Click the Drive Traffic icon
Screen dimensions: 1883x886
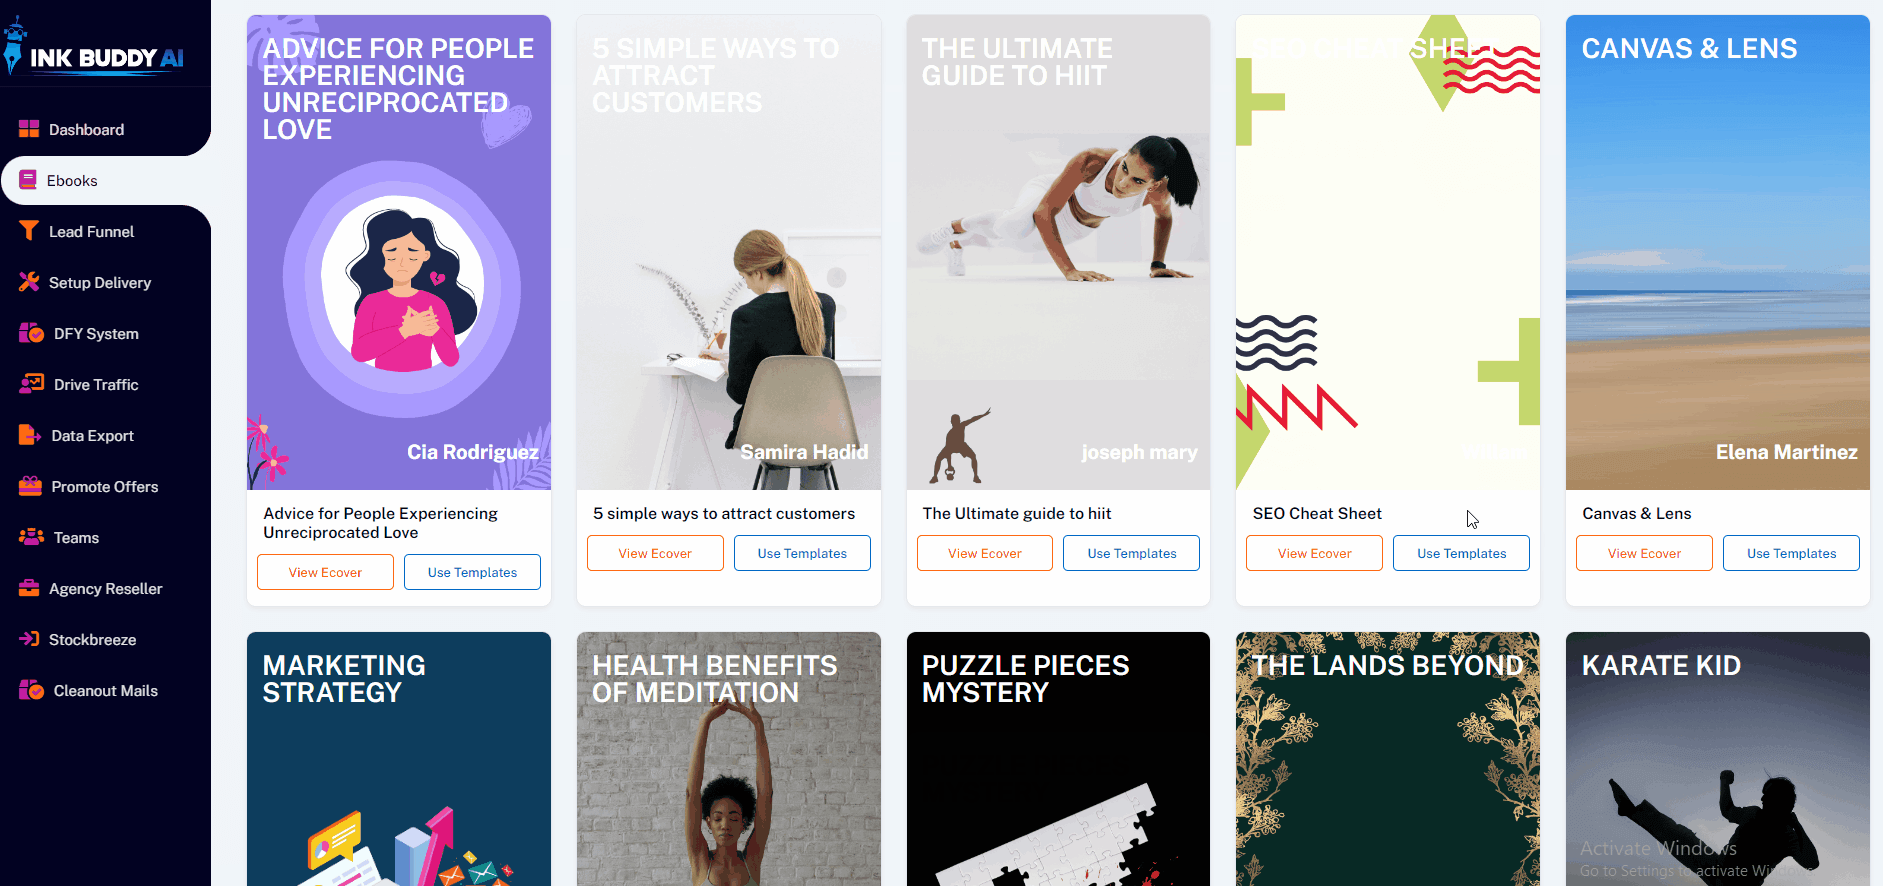[x=31, y=384]
